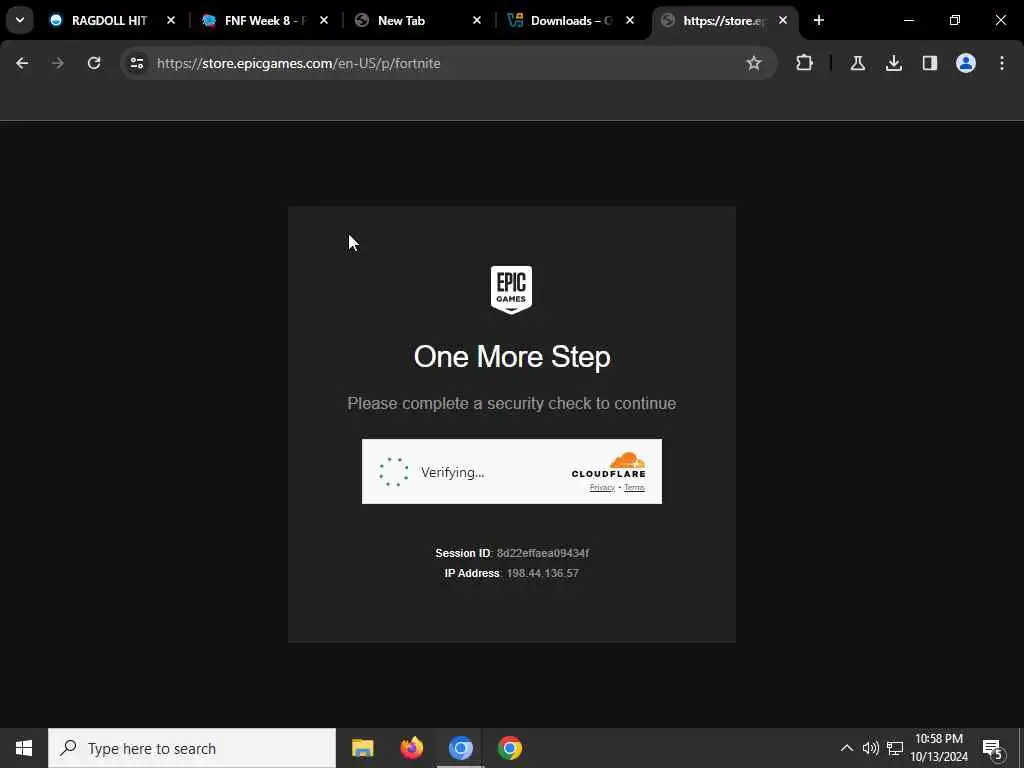Viewport: 1024px width, 768px height.
Task: Open the Extensions puzzle icon
Action: pos(805,63)
